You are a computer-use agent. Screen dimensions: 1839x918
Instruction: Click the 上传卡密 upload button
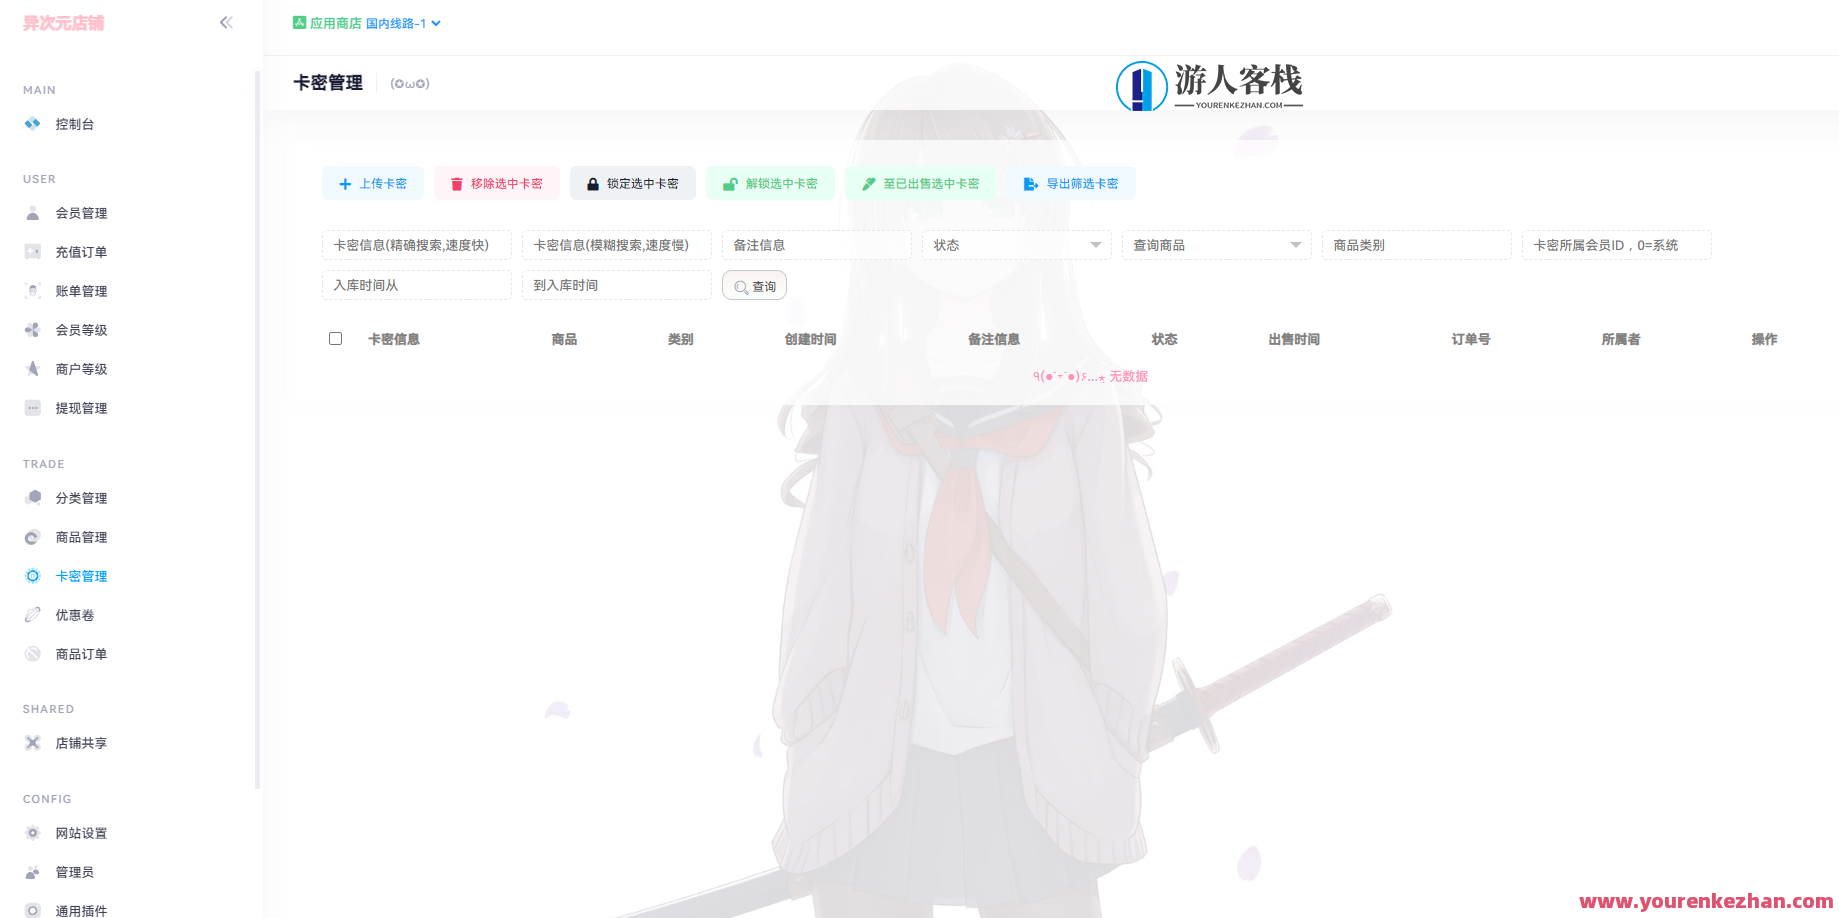pos(372,183)
